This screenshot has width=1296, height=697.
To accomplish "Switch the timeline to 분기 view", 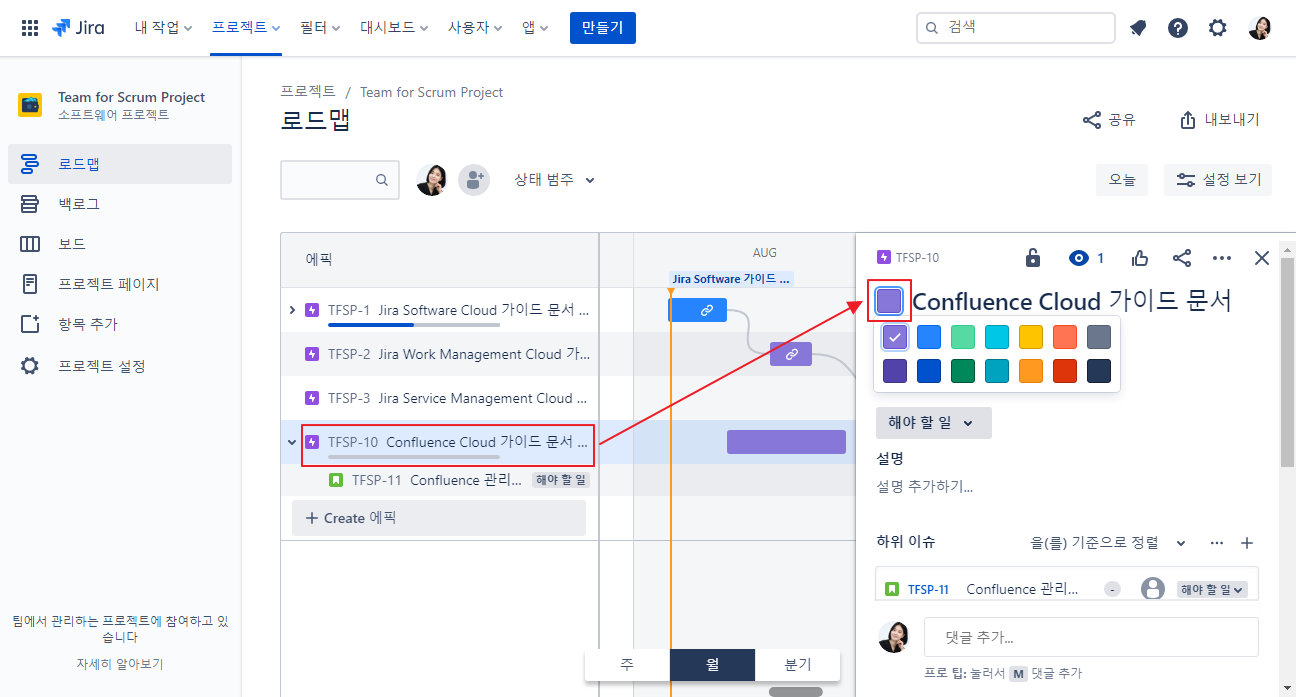I will (x=798, y=665).
